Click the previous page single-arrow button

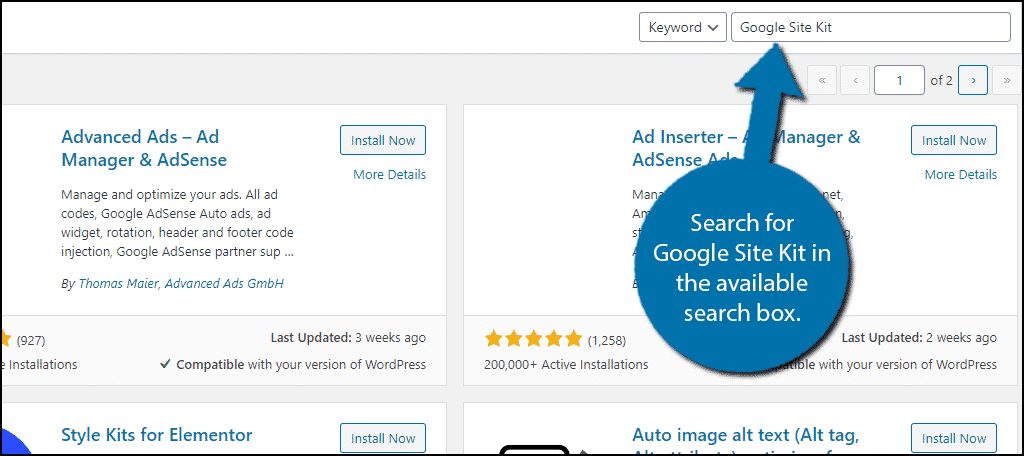pos(856,80)
